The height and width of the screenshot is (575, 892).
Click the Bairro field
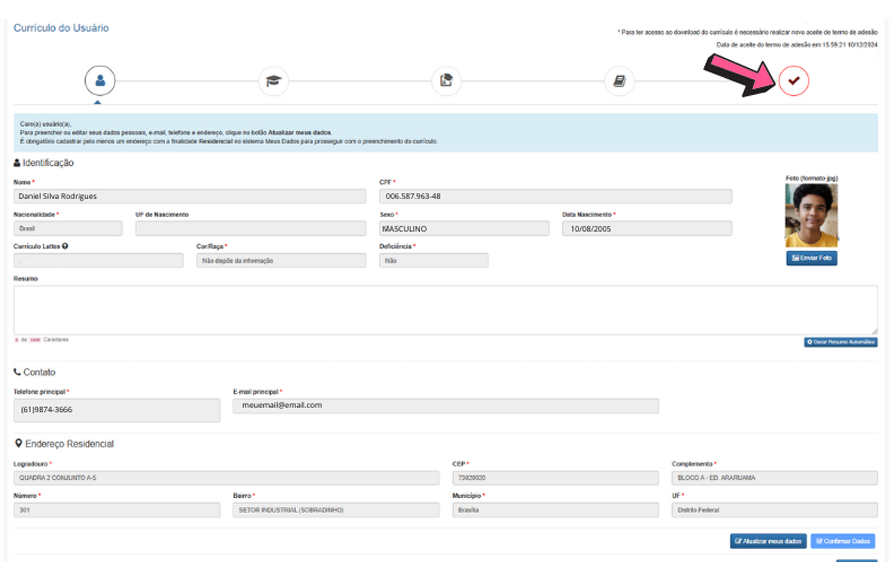coord(336,510)
